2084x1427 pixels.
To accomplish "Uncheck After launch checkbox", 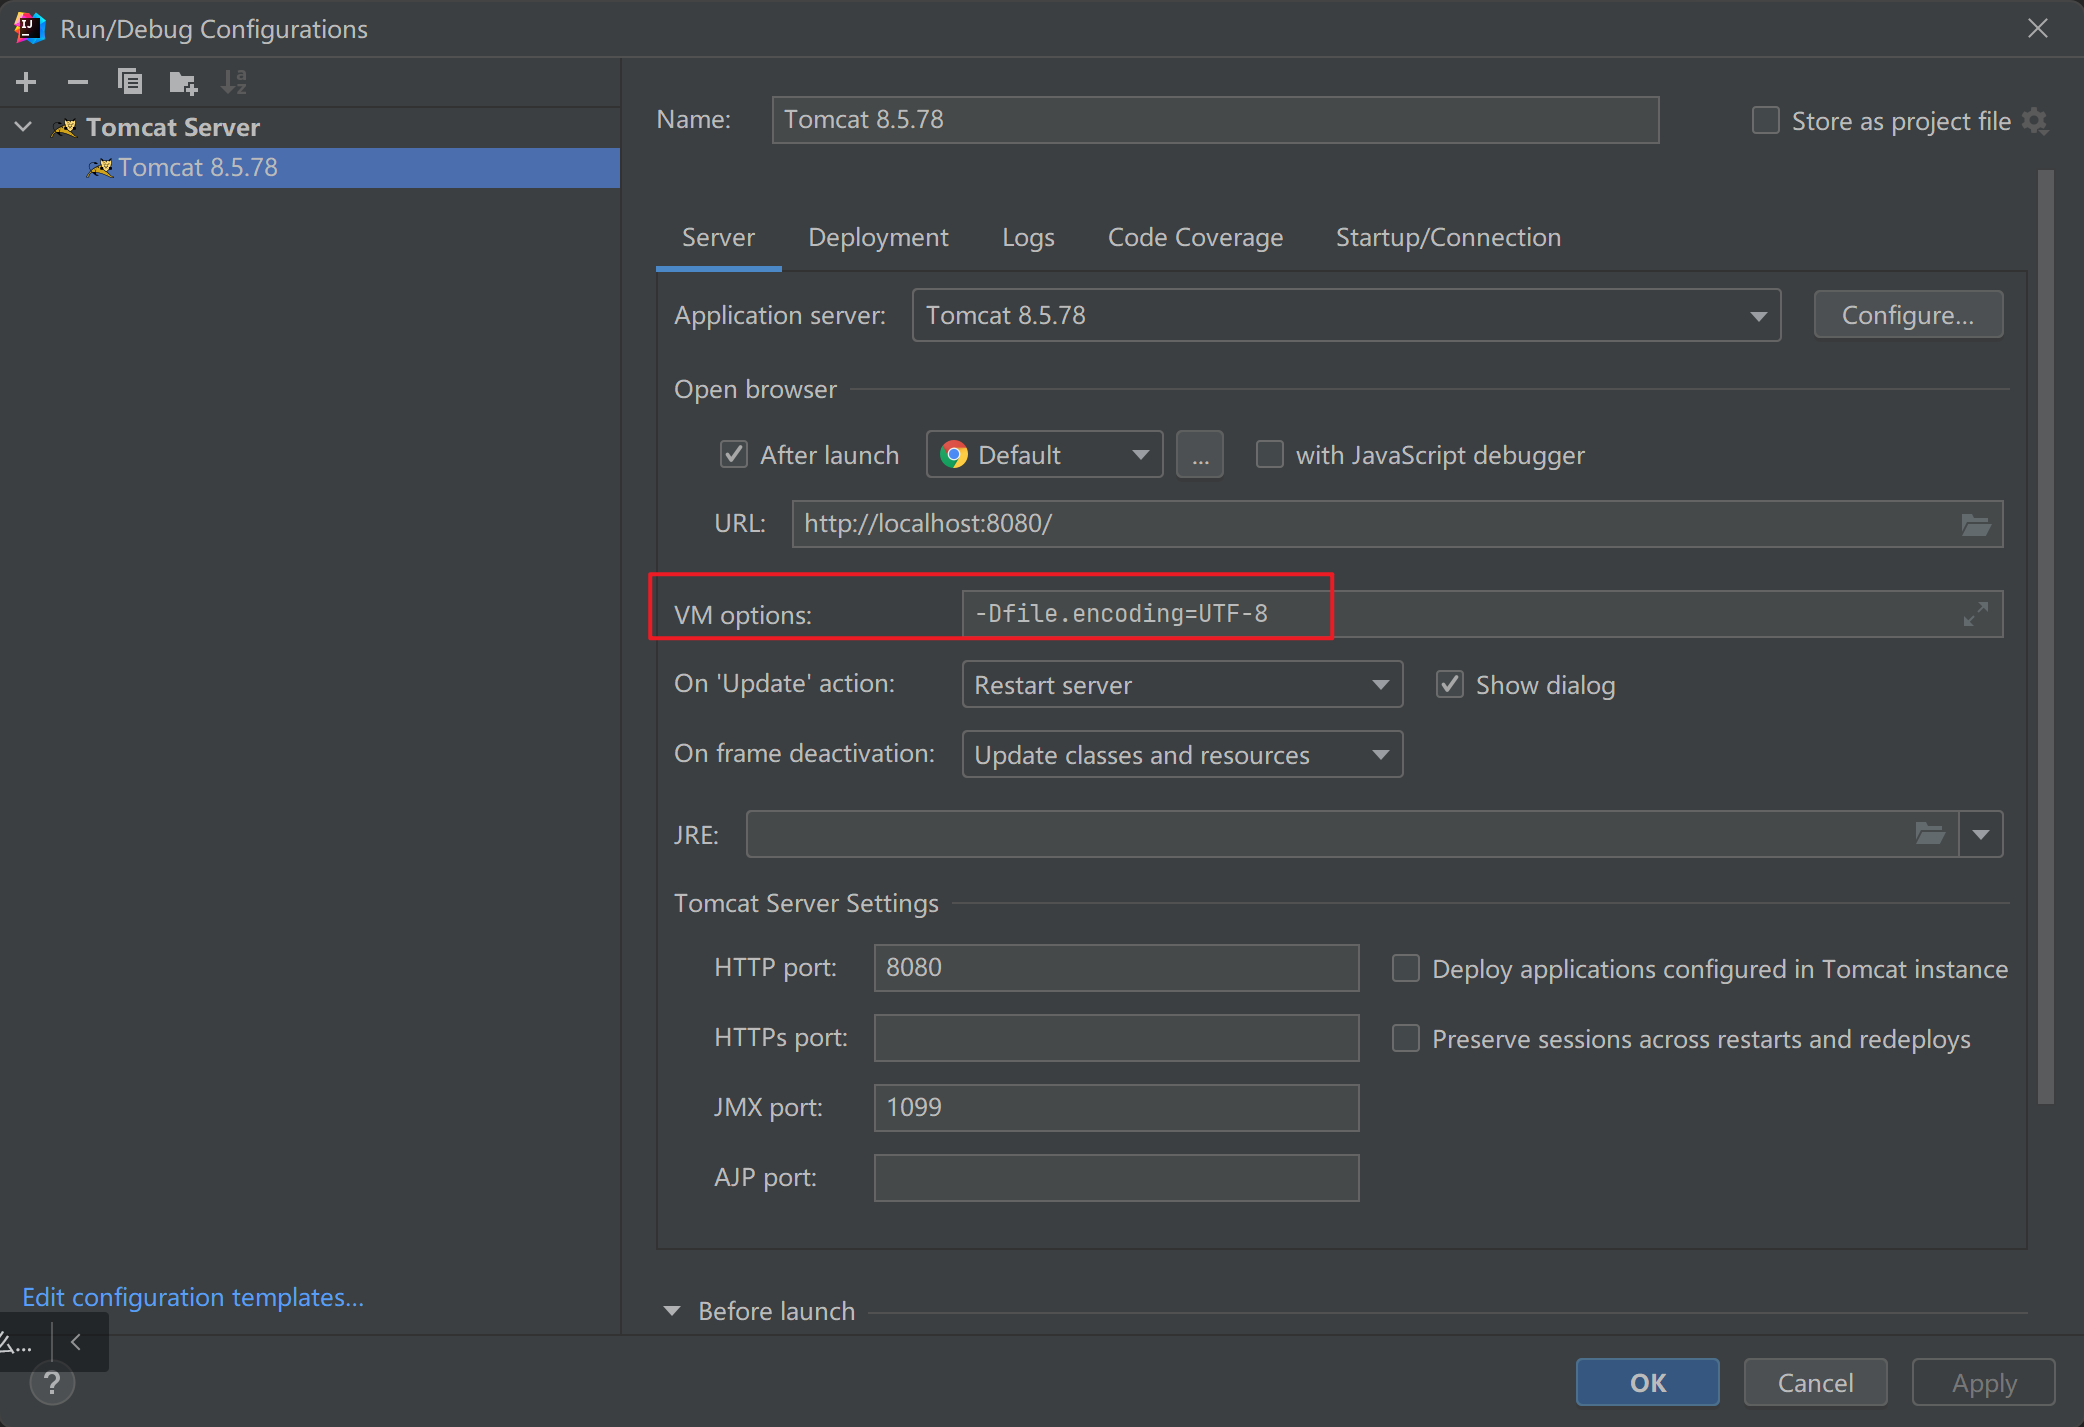I will click(734, 455).
